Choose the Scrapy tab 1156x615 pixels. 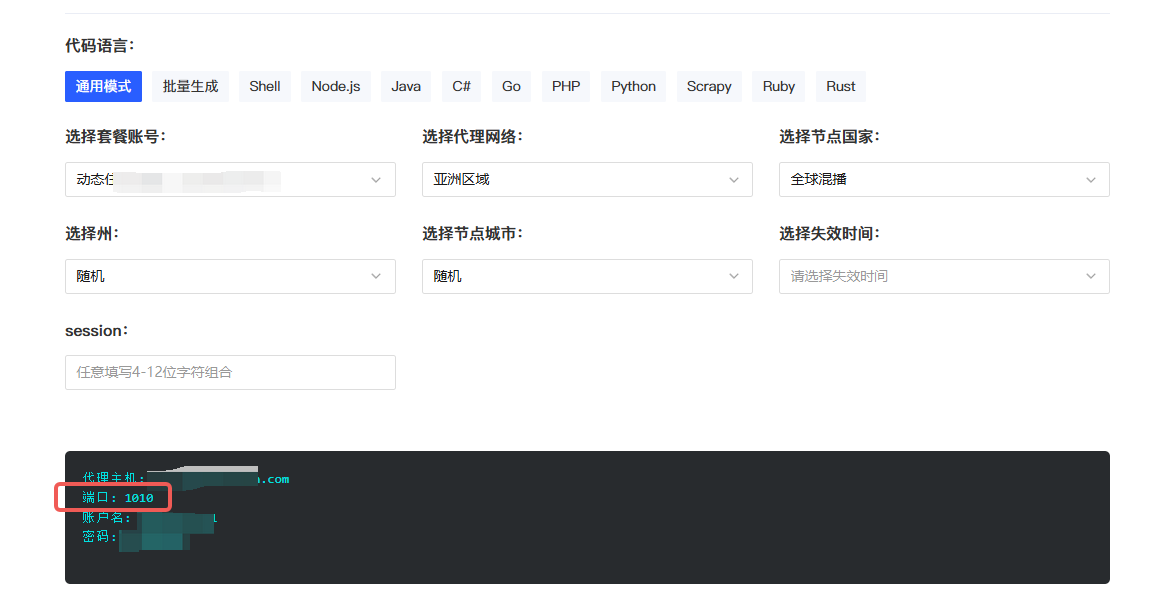coord(709,86)
